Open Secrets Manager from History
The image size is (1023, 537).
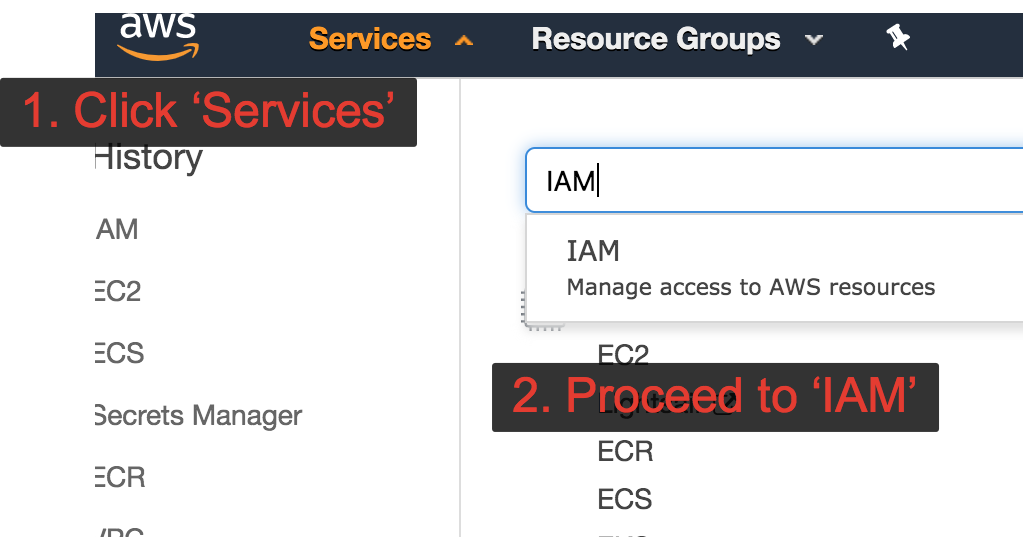tap(198, 416)
